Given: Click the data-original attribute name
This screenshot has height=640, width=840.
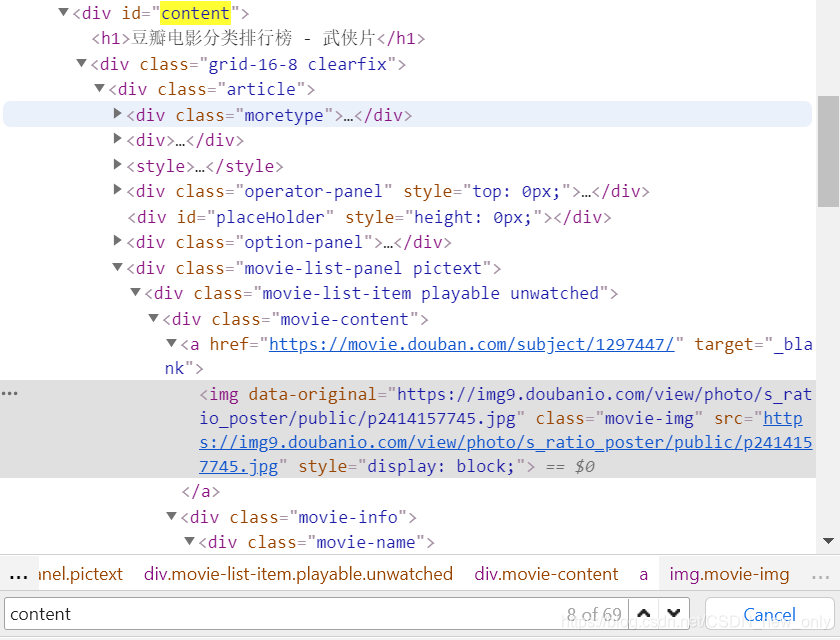Looking at the screenshot, I should pos(312,394).
